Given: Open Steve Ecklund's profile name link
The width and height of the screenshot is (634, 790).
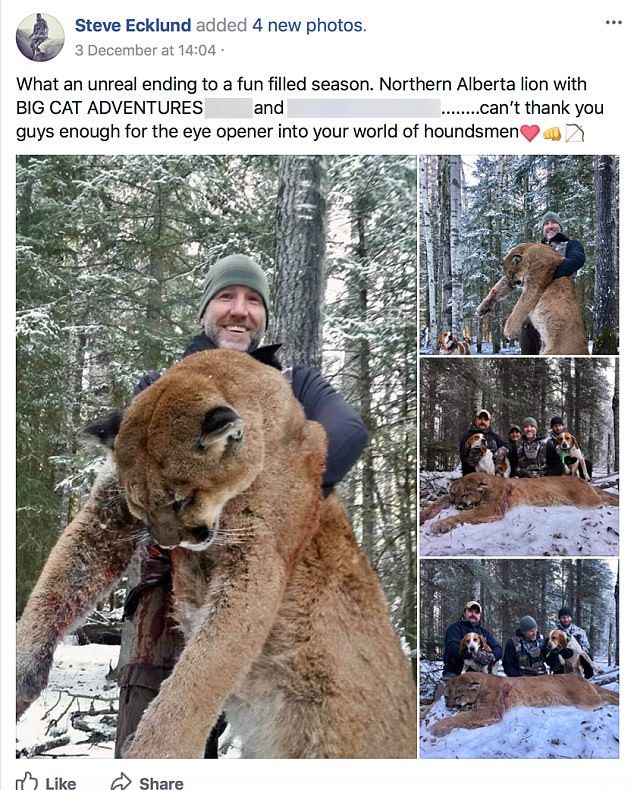Looking at the screenshot, I should pos(133,25).
